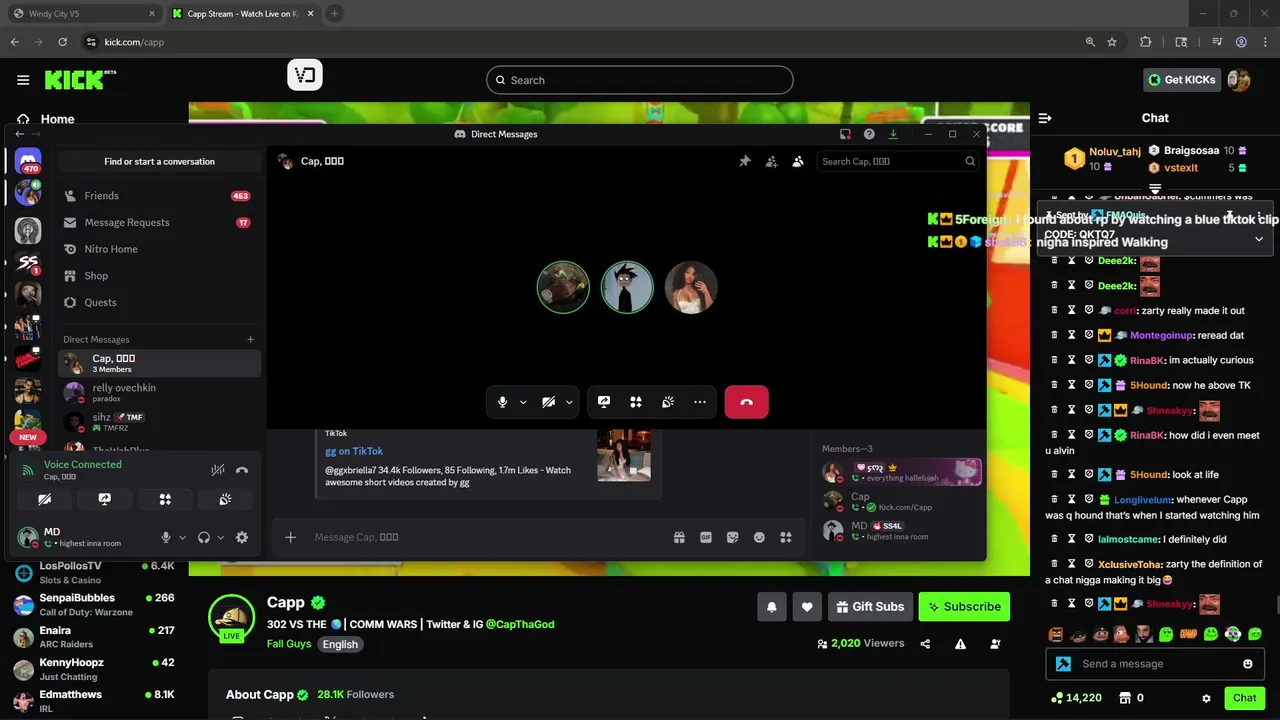Hang up the Discord call
The width and height of the screenshot is (1280, 720).
click(x=746, y=402)
